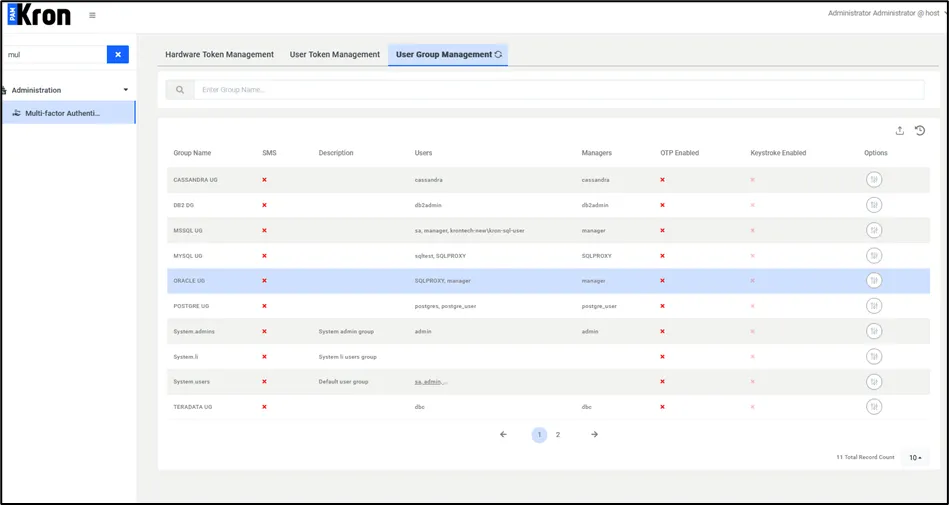Collapse the Administration section
This screenshot has height=505, width=949.
[x=125, y=90]
